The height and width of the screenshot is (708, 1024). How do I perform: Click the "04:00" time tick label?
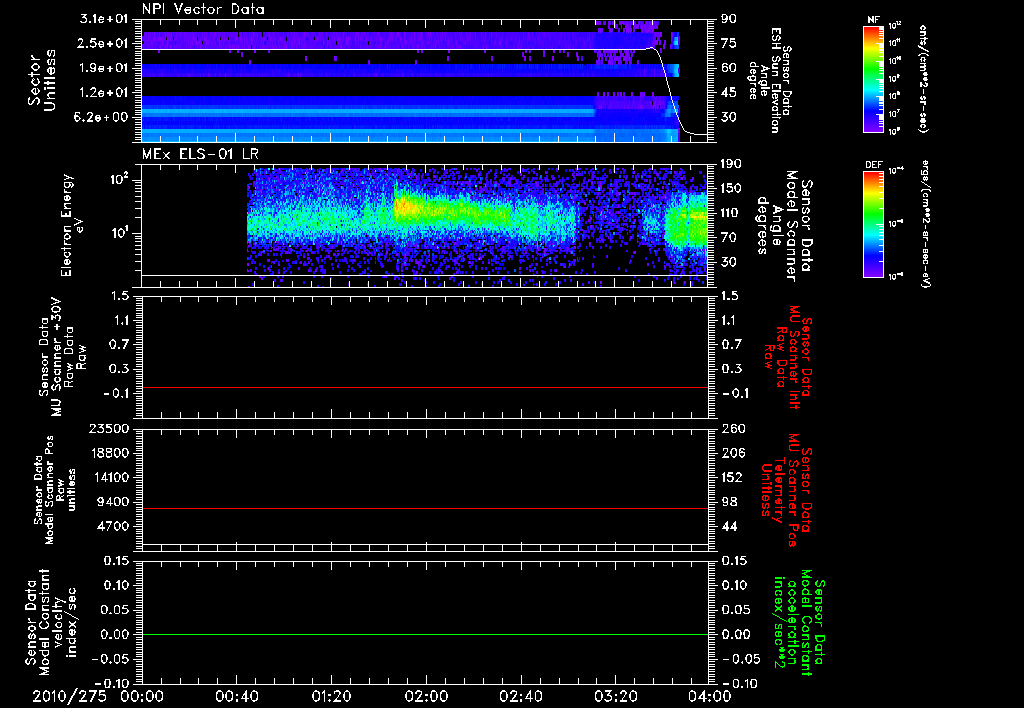(710, 696)
